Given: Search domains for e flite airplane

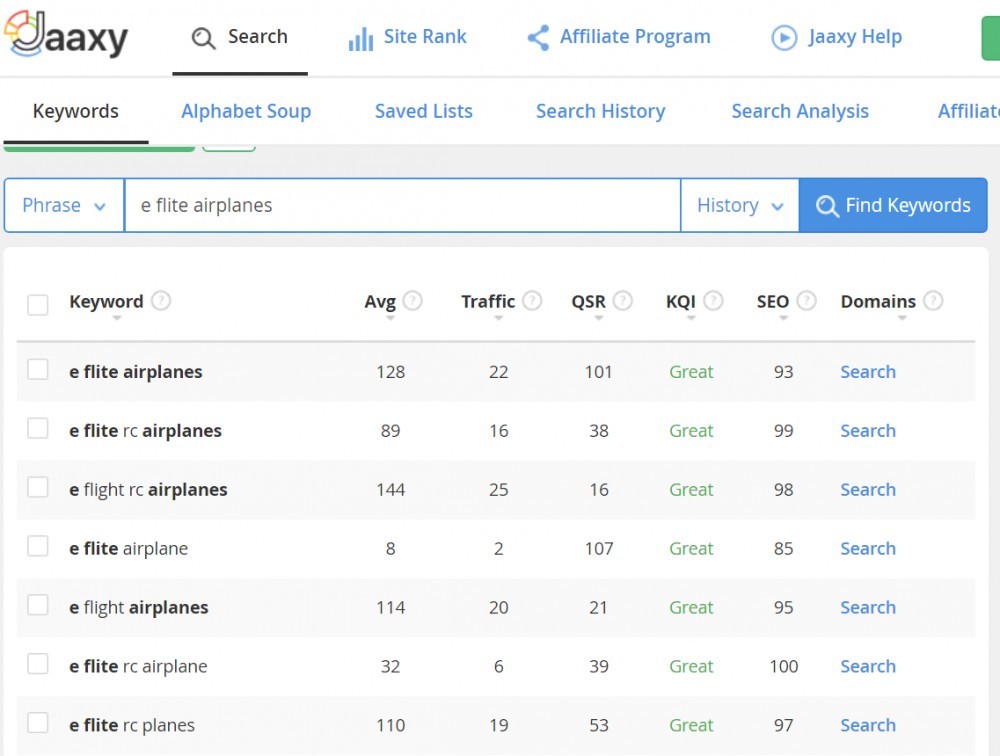Looking at the screenshot, I should (x=868, y=549).
